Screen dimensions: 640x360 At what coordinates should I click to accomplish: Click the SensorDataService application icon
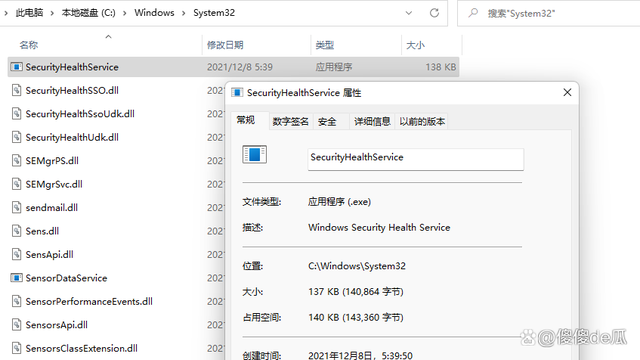[16, 278]
